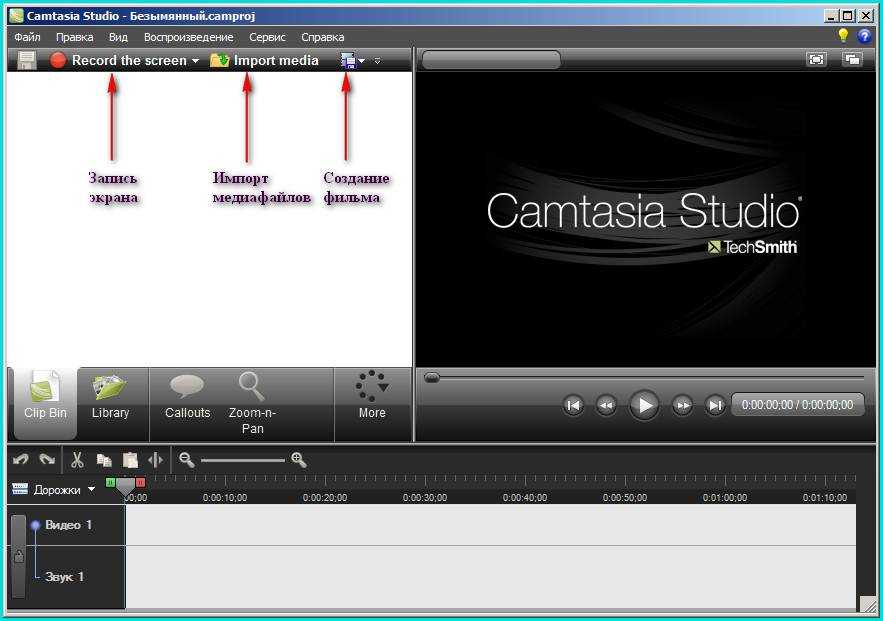Click the Produce and share film icon
This screenshot has width=883, height=621.
click(x=349, y=60)
